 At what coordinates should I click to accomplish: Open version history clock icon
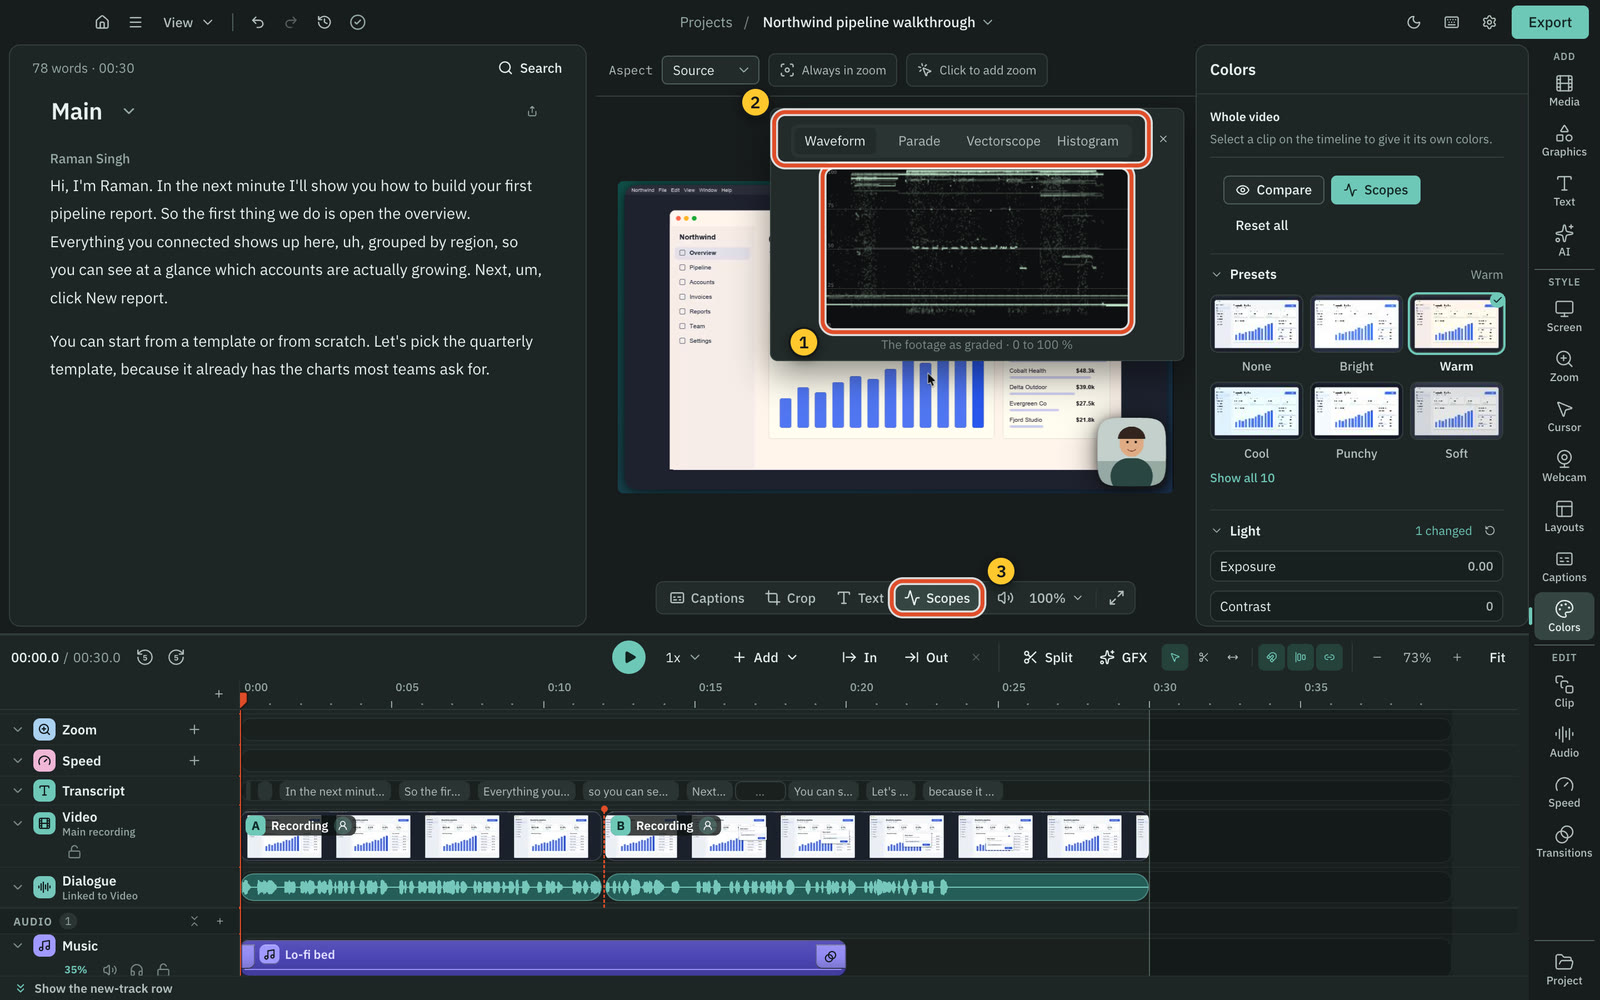click(324, 22)
